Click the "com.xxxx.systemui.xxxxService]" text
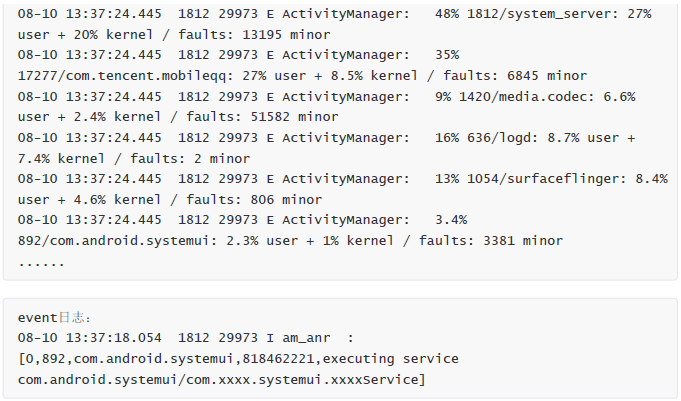This screenshot has width=681, height=401. coord(305,380)
